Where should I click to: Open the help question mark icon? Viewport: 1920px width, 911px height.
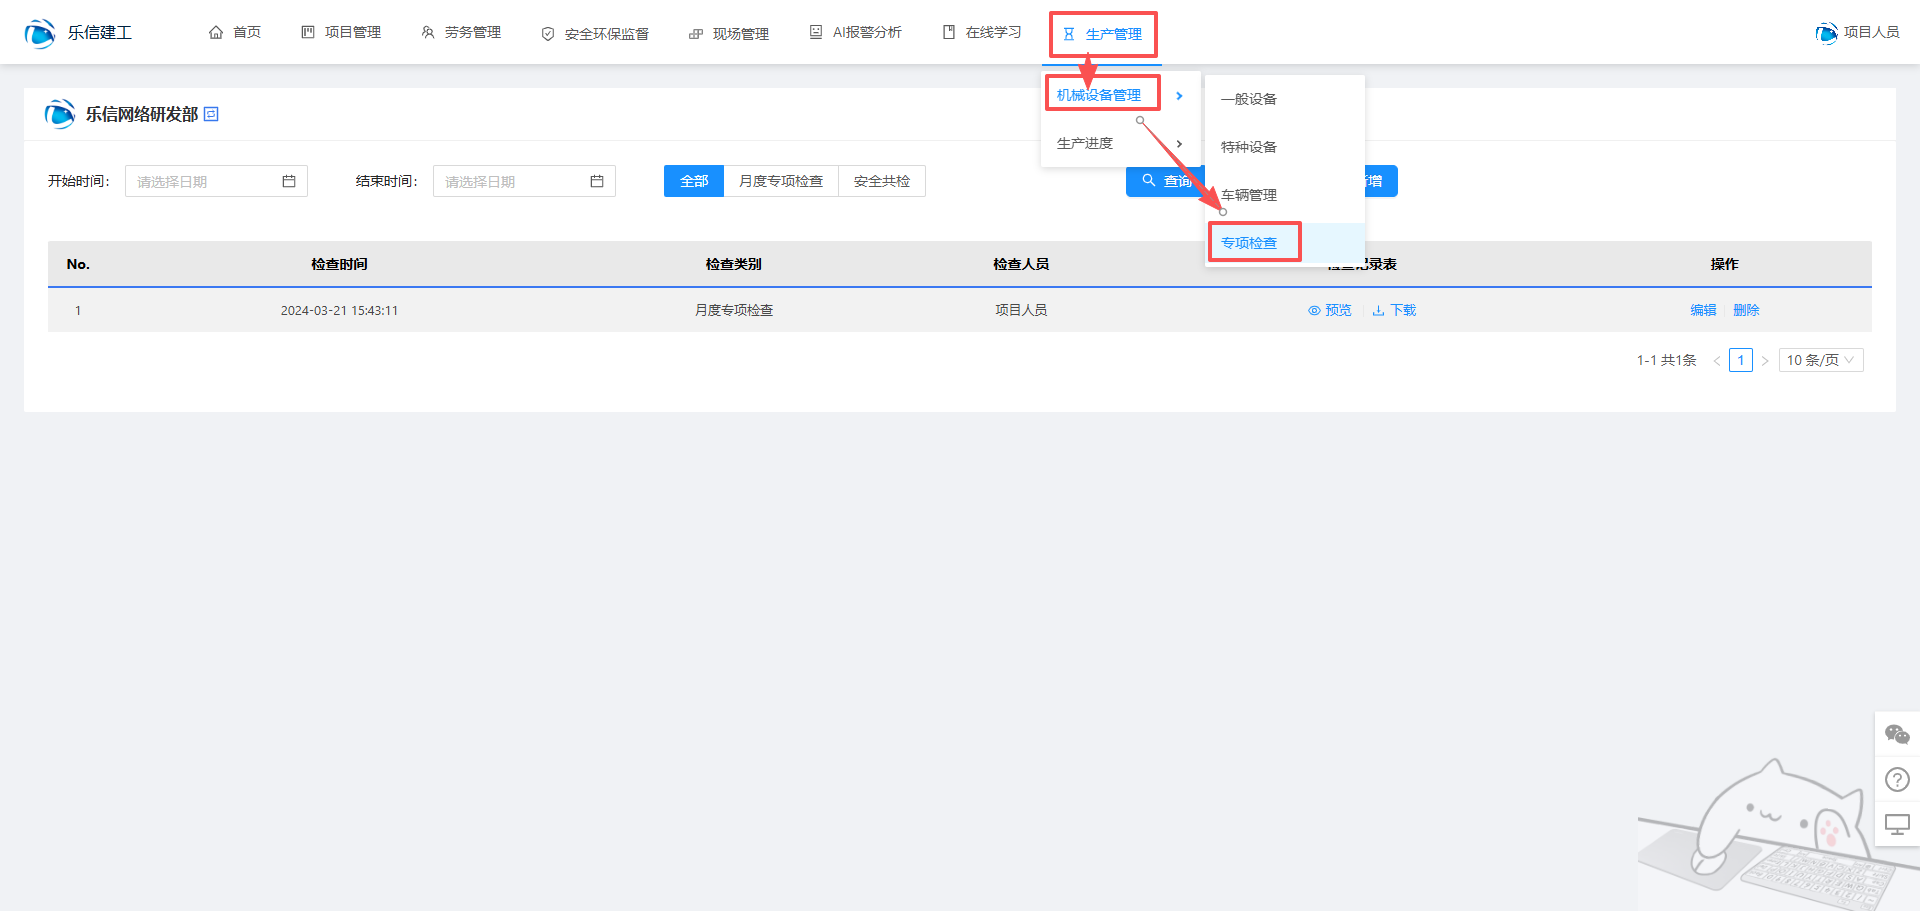coord(1897,779)
